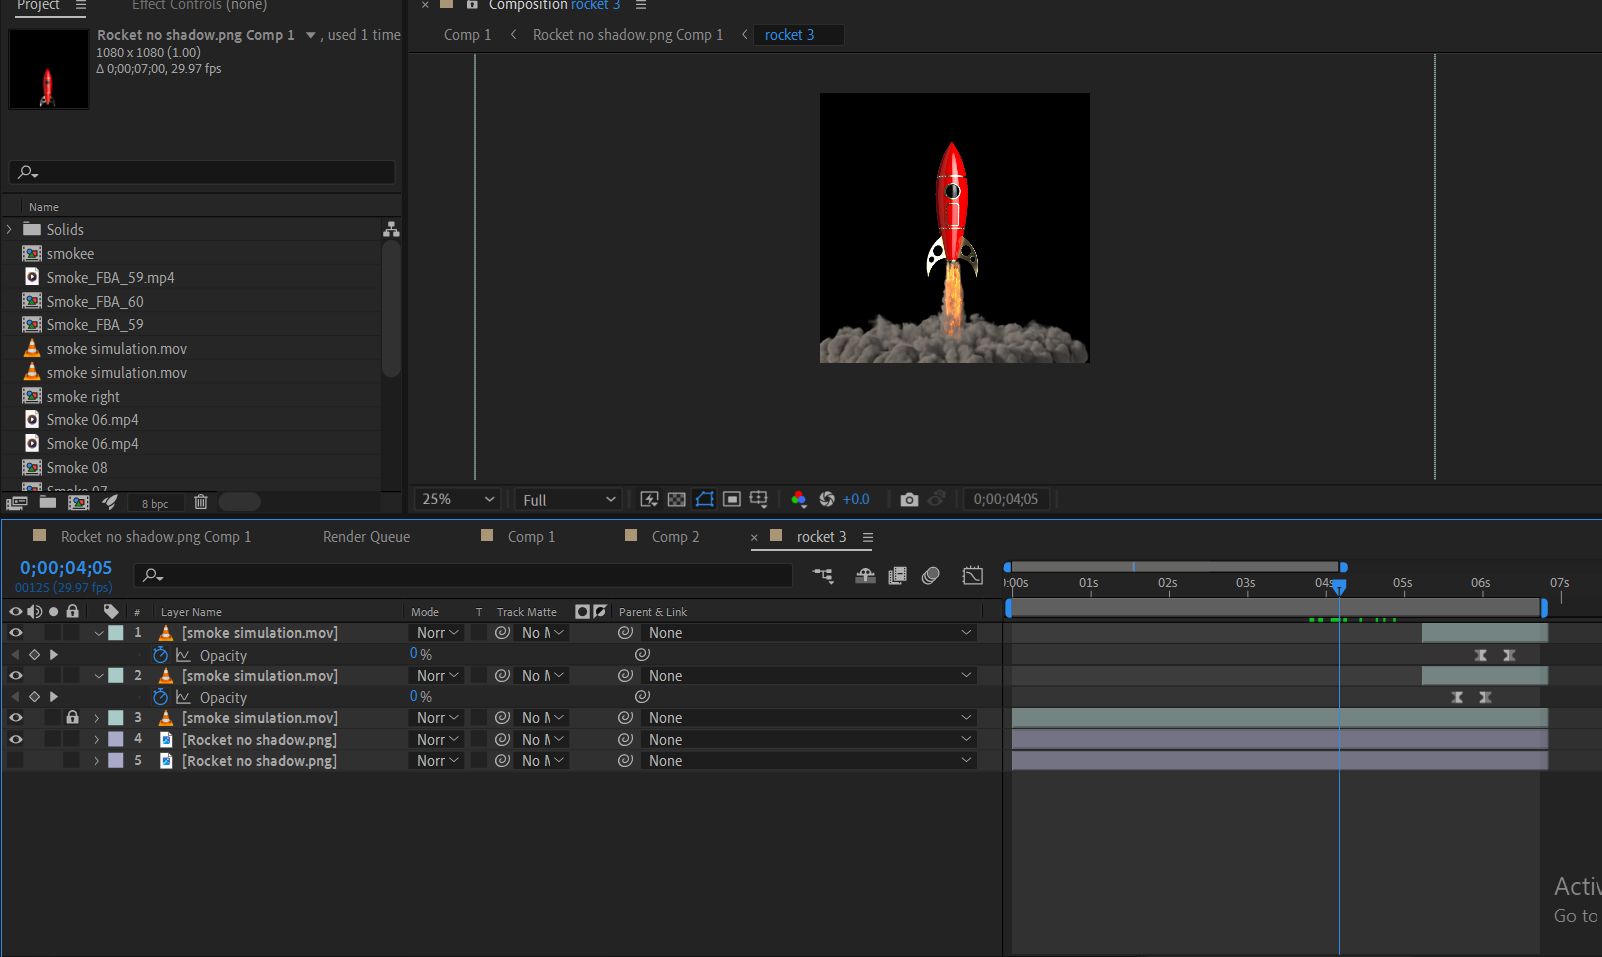Click the Opacity stopwatch on layer 1
This screenshot has width=1602, height=957.
tap(160, 655)
